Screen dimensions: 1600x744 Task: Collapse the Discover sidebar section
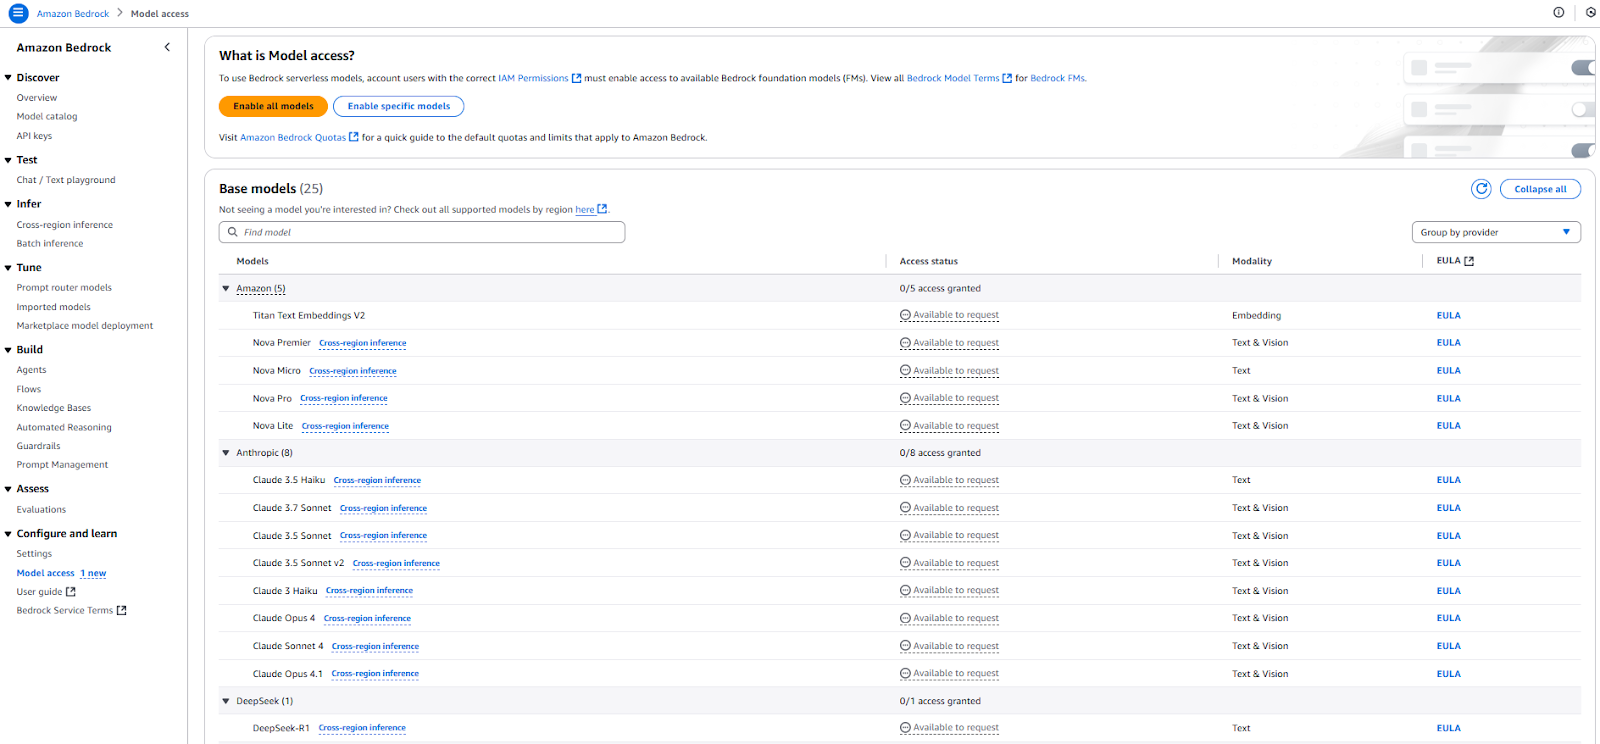(8, 77)
